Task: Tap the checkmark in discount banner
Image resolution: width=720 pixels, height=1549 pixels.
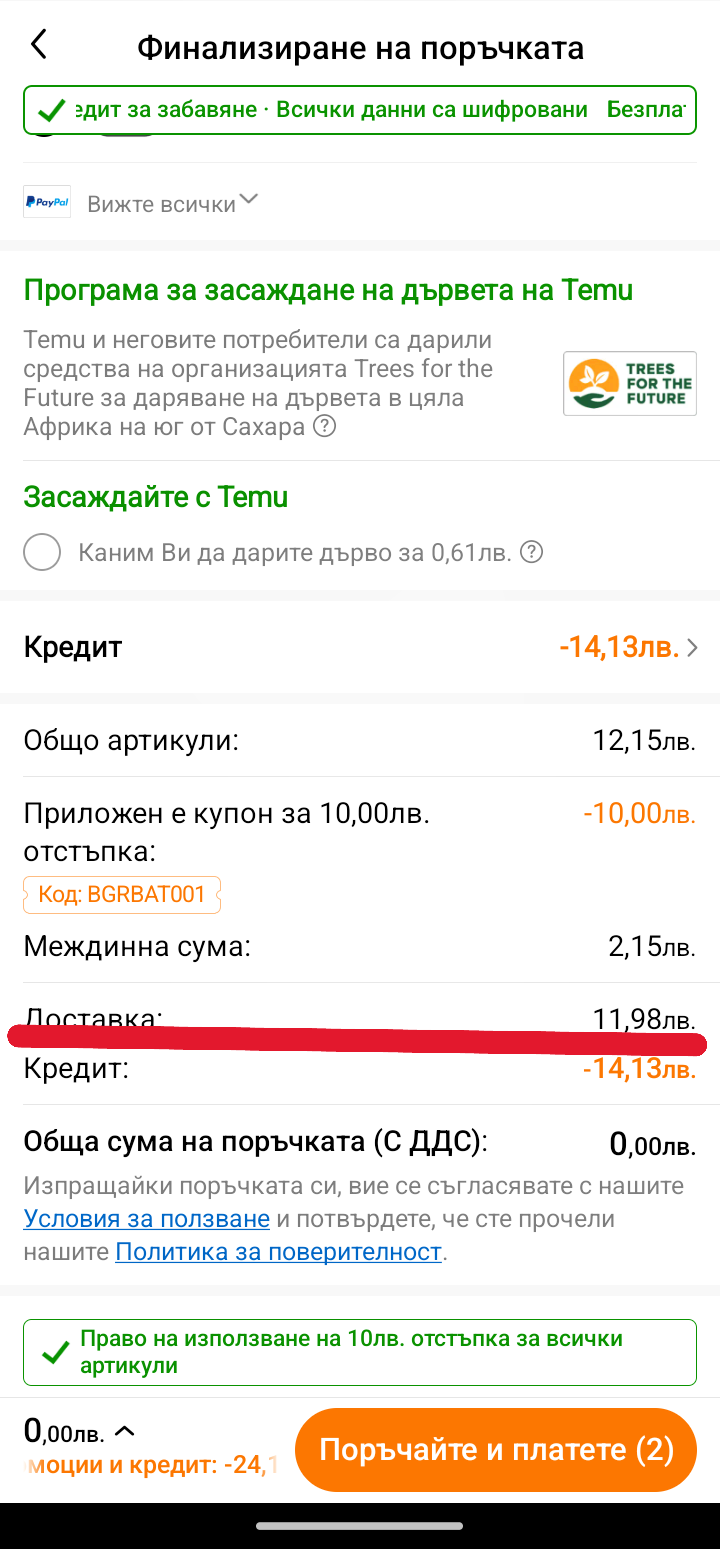Action: click(55, 1353)
